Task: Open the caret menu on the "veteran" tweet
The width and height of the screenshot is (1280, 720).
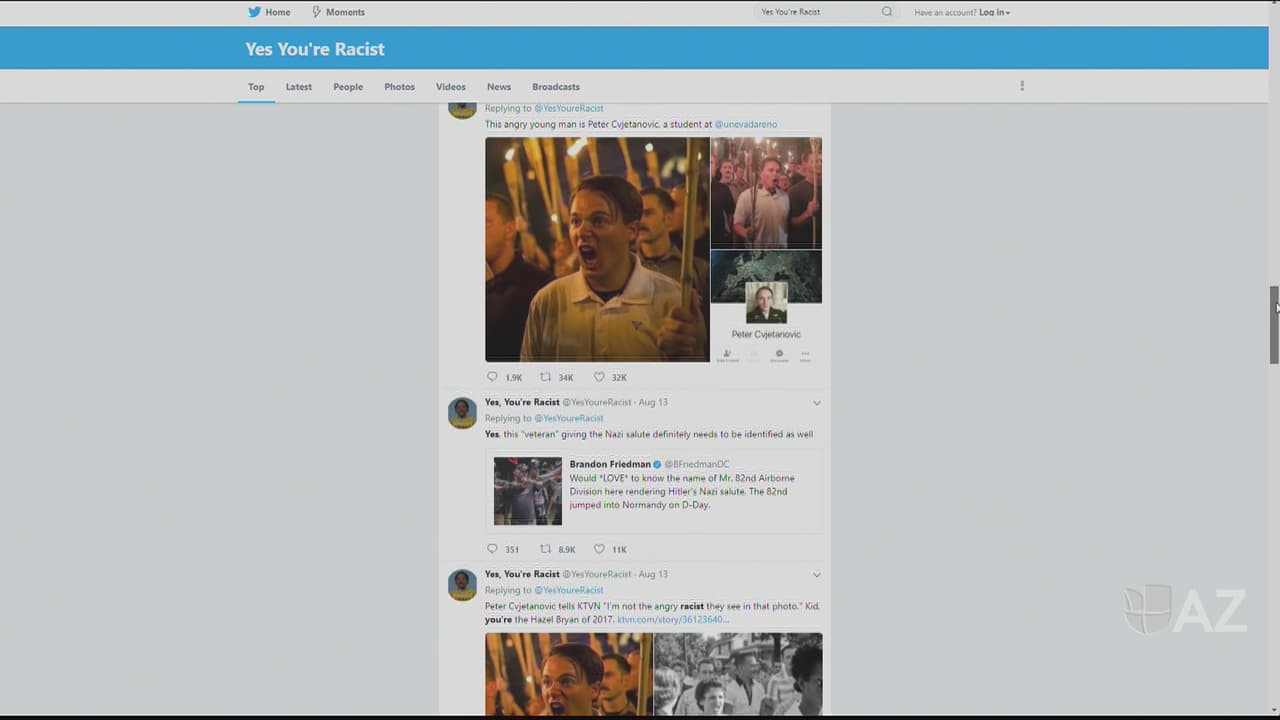Action: pyautogui.click(x=816, y=403)
